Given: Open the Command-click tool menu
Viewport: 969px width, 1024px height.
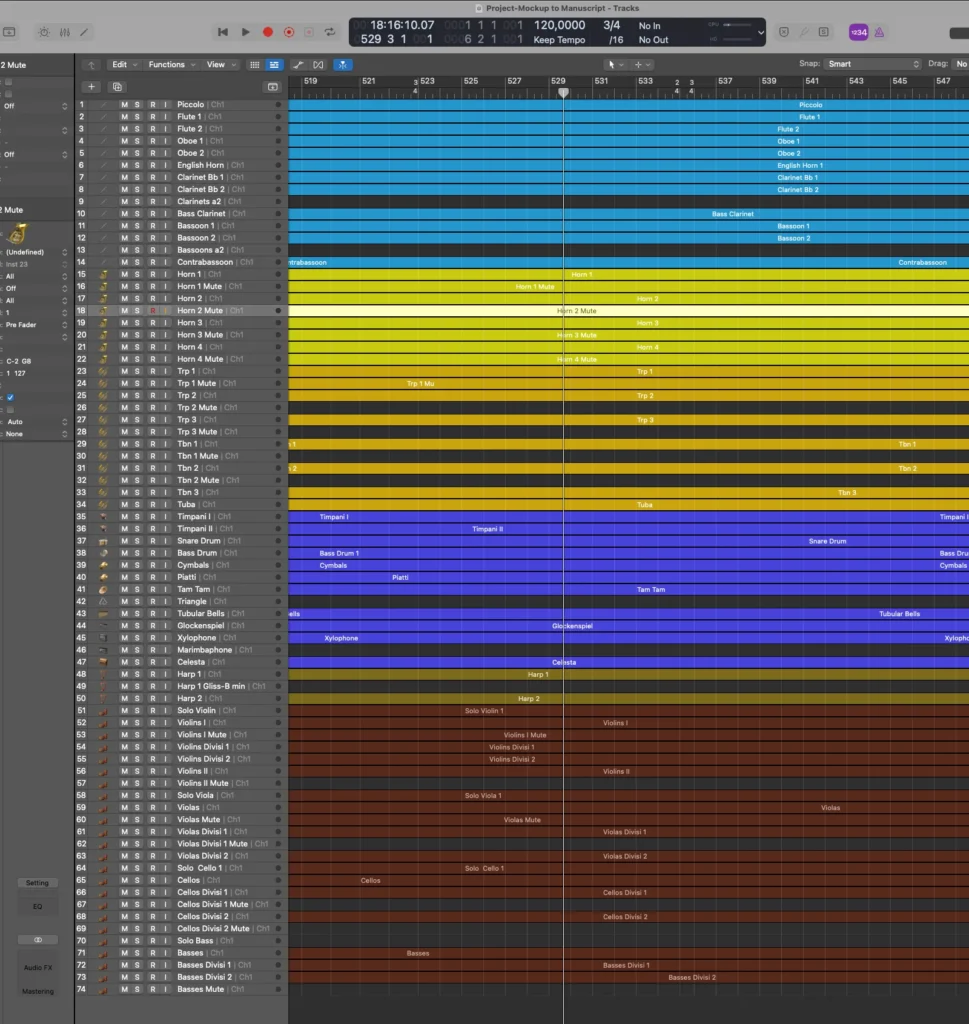Looking at the screenshot, I should (x=642, y=65).
